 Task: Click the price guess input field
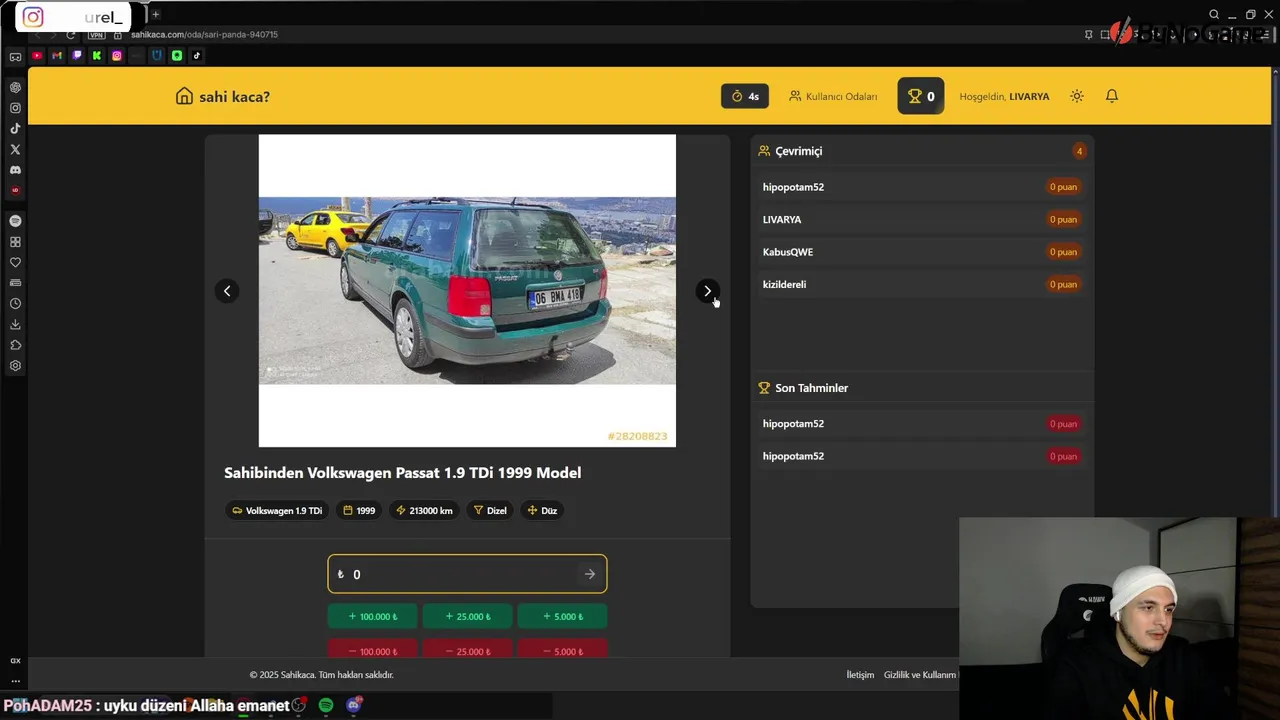[x=467, y=574]
